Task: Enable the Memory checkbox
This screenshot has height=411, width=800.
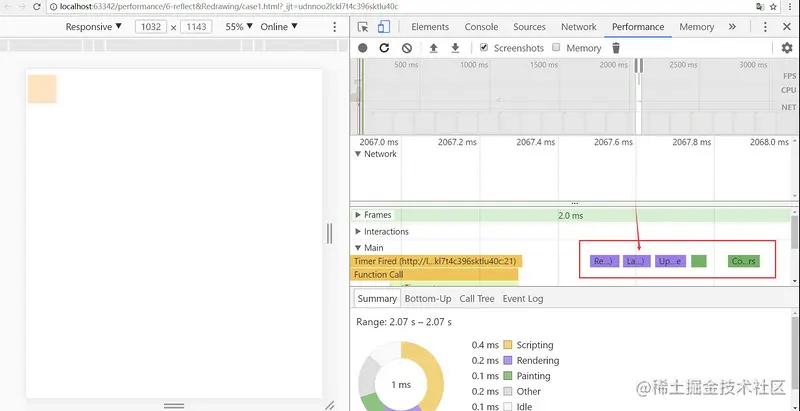Action: click(x=557, y=47)
